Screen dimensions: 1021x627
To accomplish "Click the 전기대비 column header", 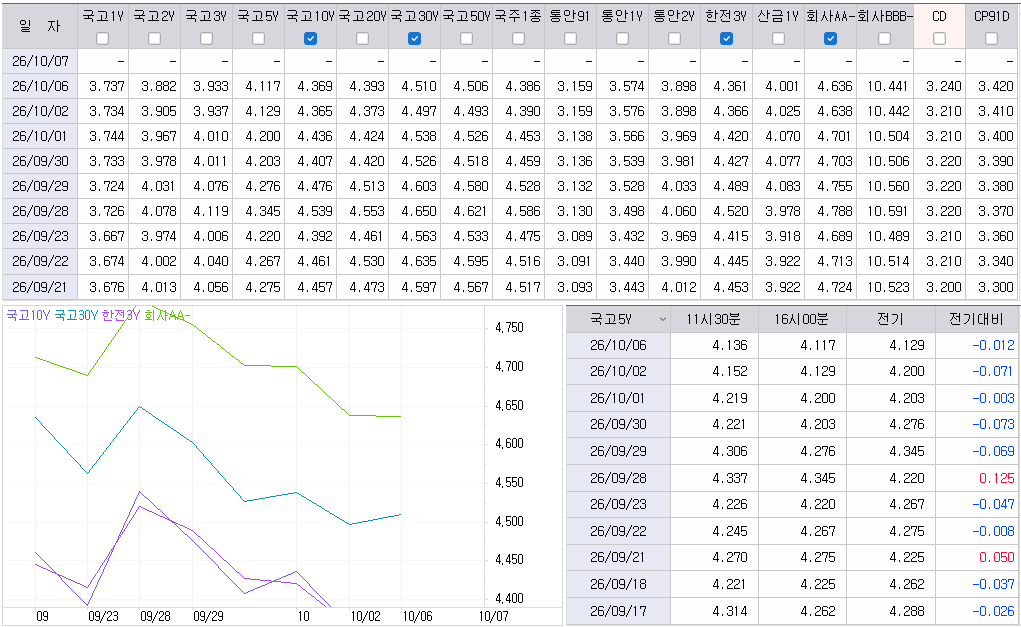I will 977,319.
